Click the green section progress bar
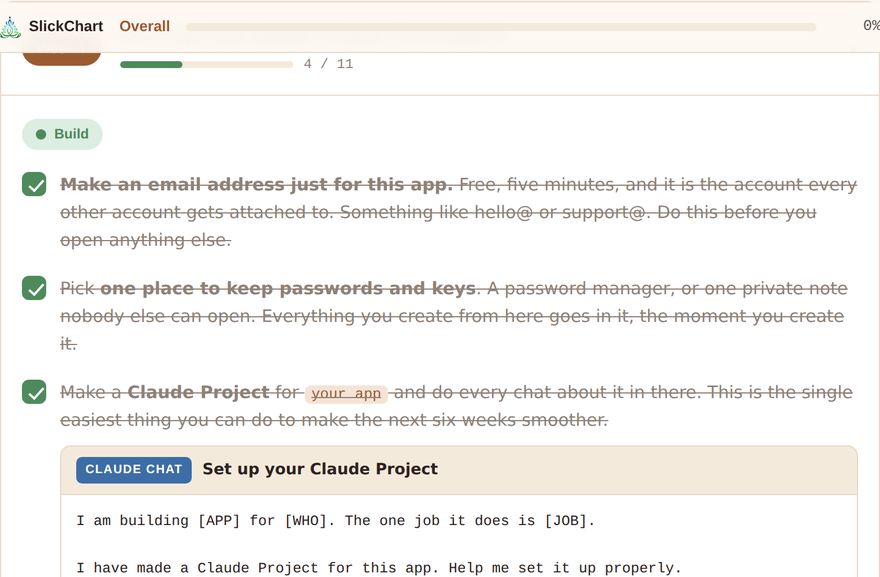This screenshot has width=880, height=577. [207, 65]
